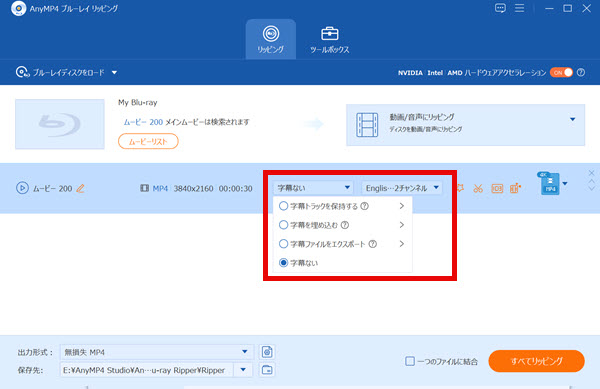Move the movie row down
Image resolution: width=600 pixels, height=389 pixels.
pos(592,188)
